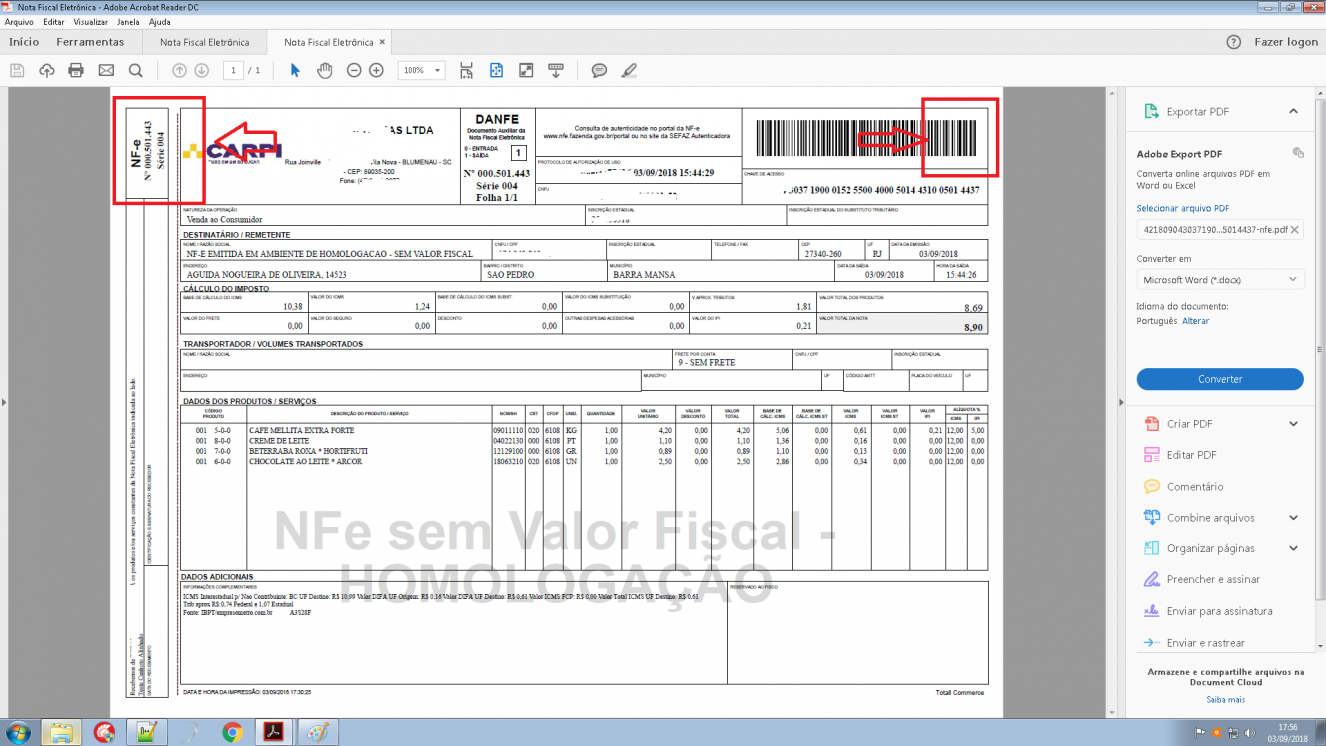This screenshot has height=746, width=1326.
Task: Open Windows Explorer from taskbar
Action: click(61, 732)
